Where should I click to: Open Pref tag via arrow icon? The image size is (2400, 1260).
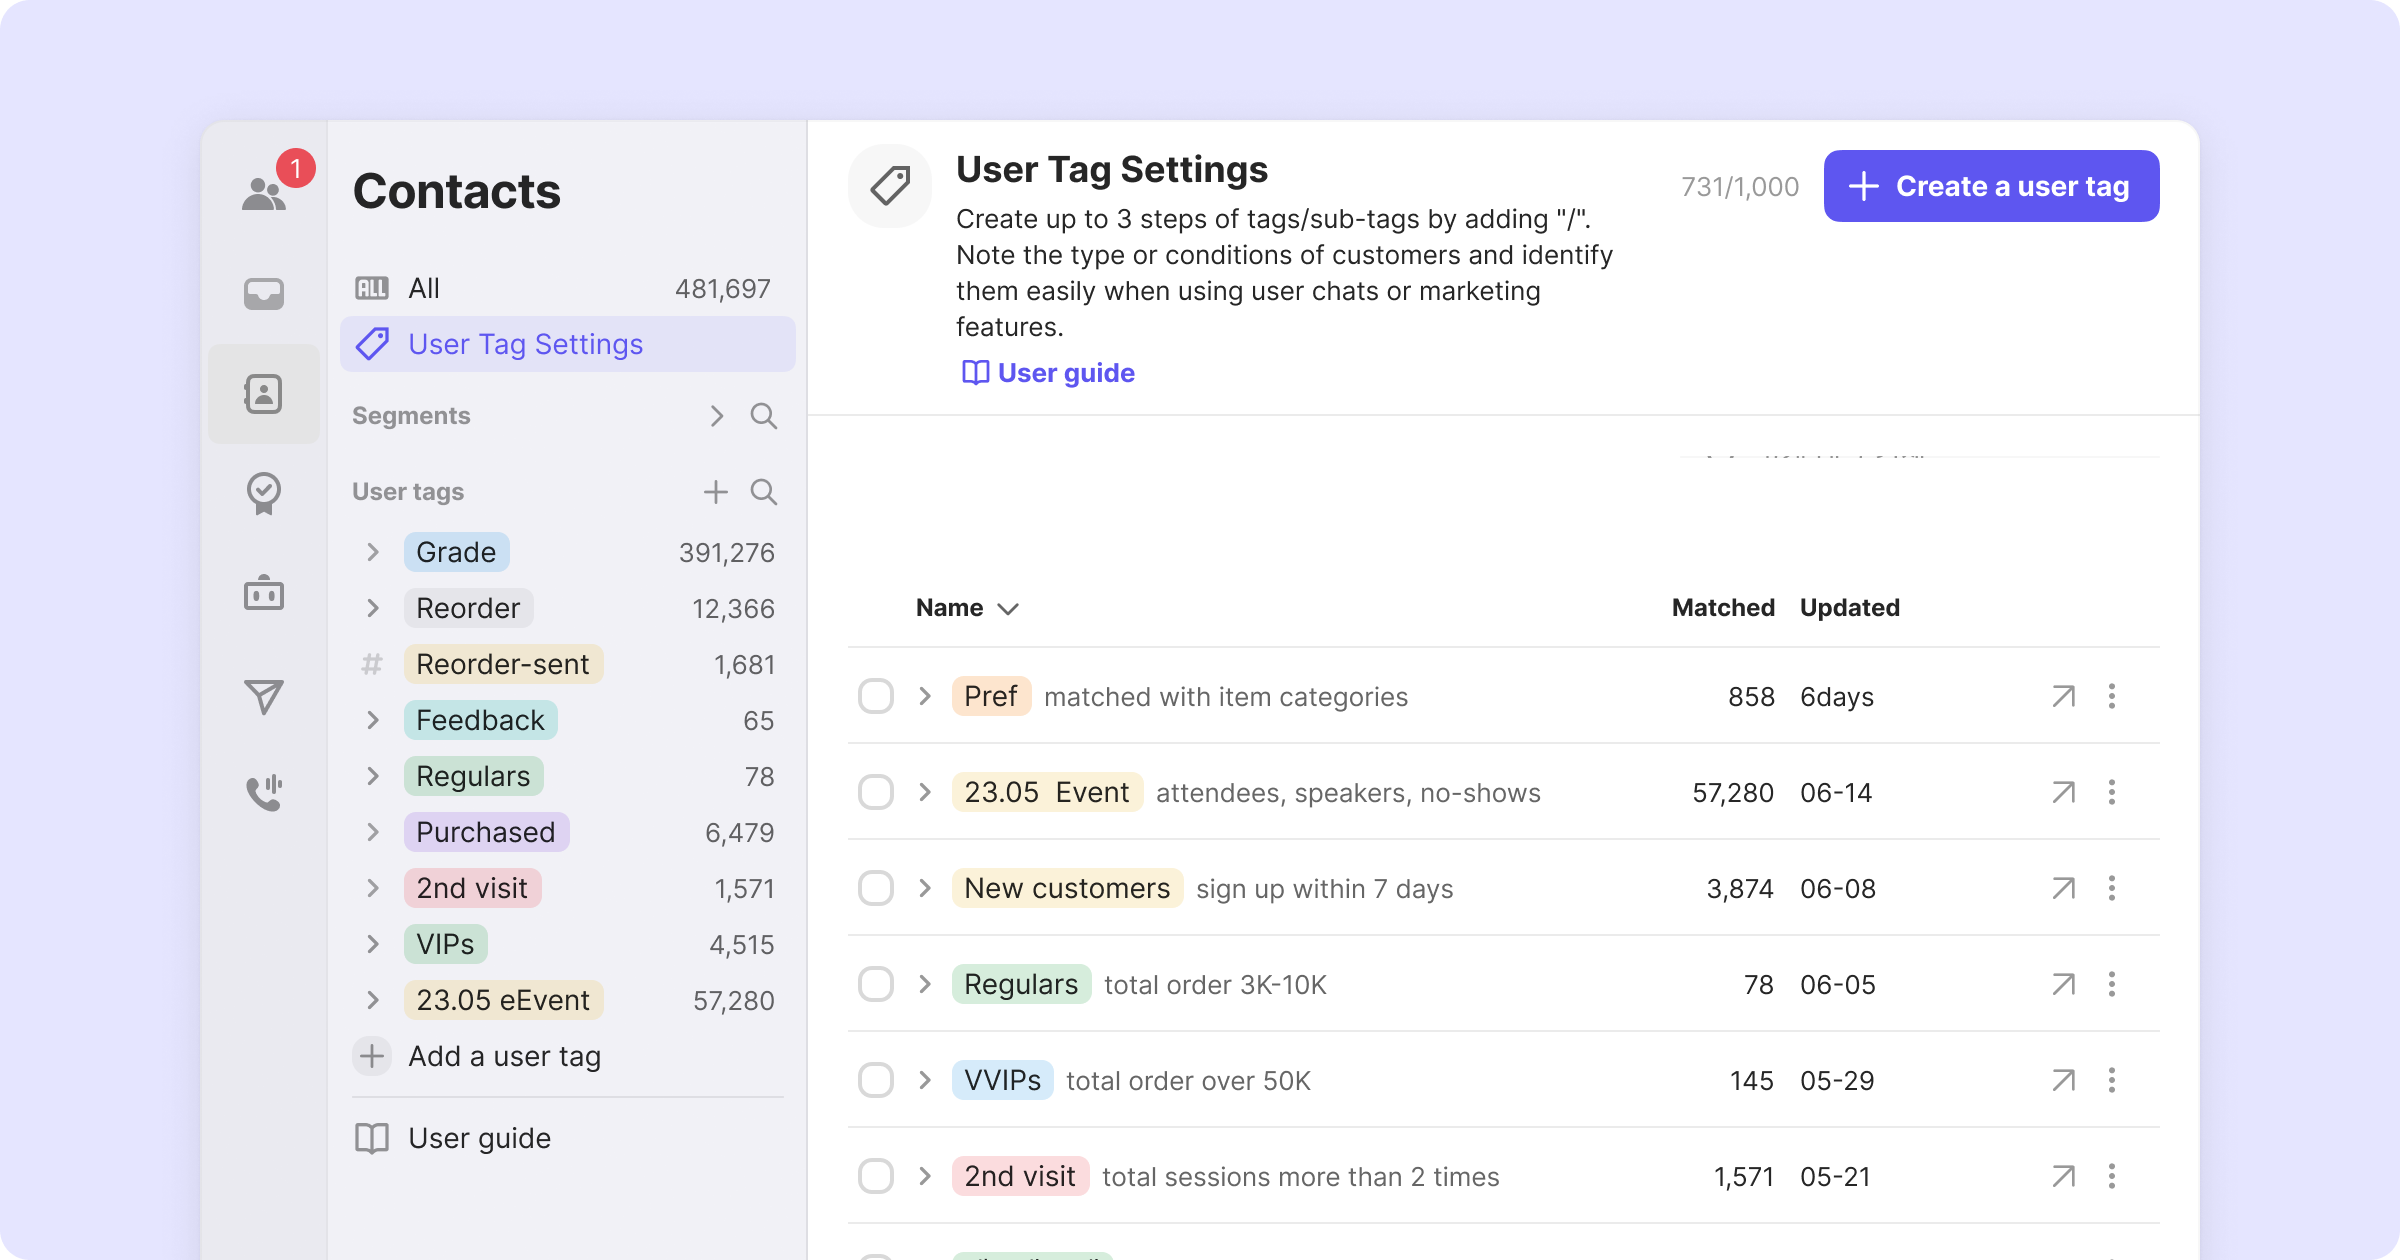point(2063,696)
